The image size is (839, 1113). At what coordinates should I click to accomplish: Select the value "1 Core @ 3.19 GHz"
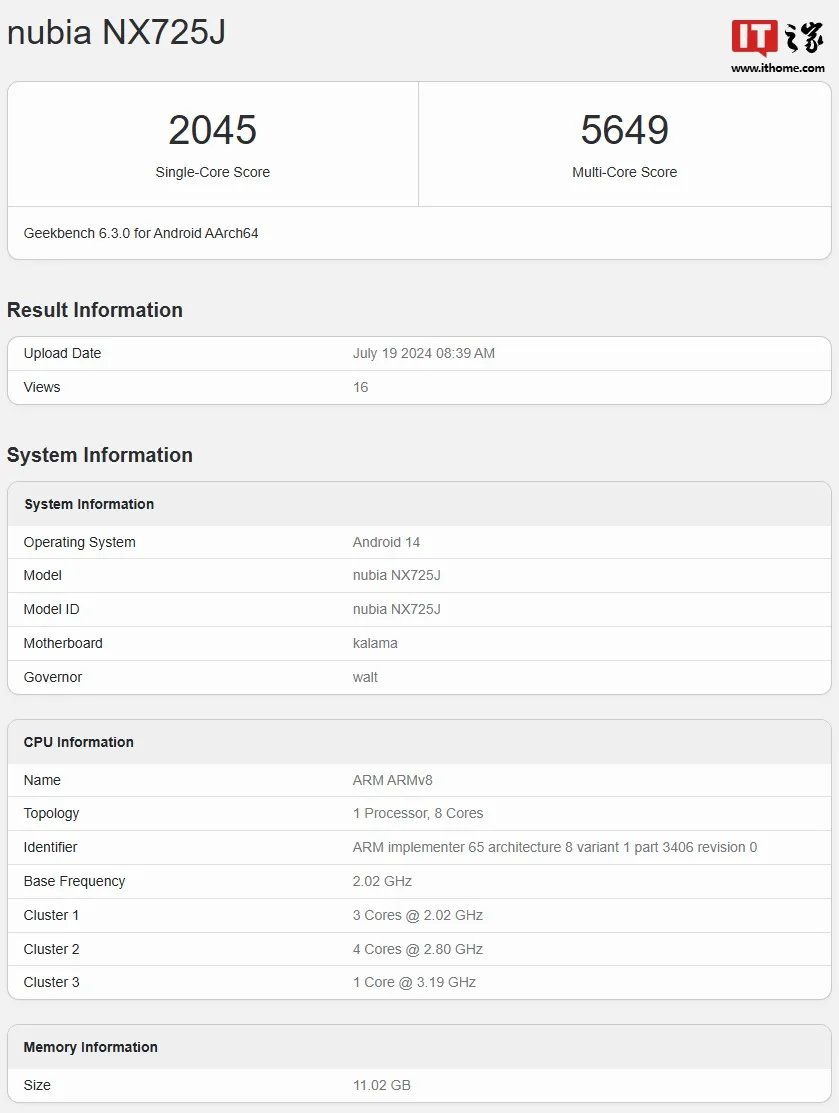click(x=415, y=983)
